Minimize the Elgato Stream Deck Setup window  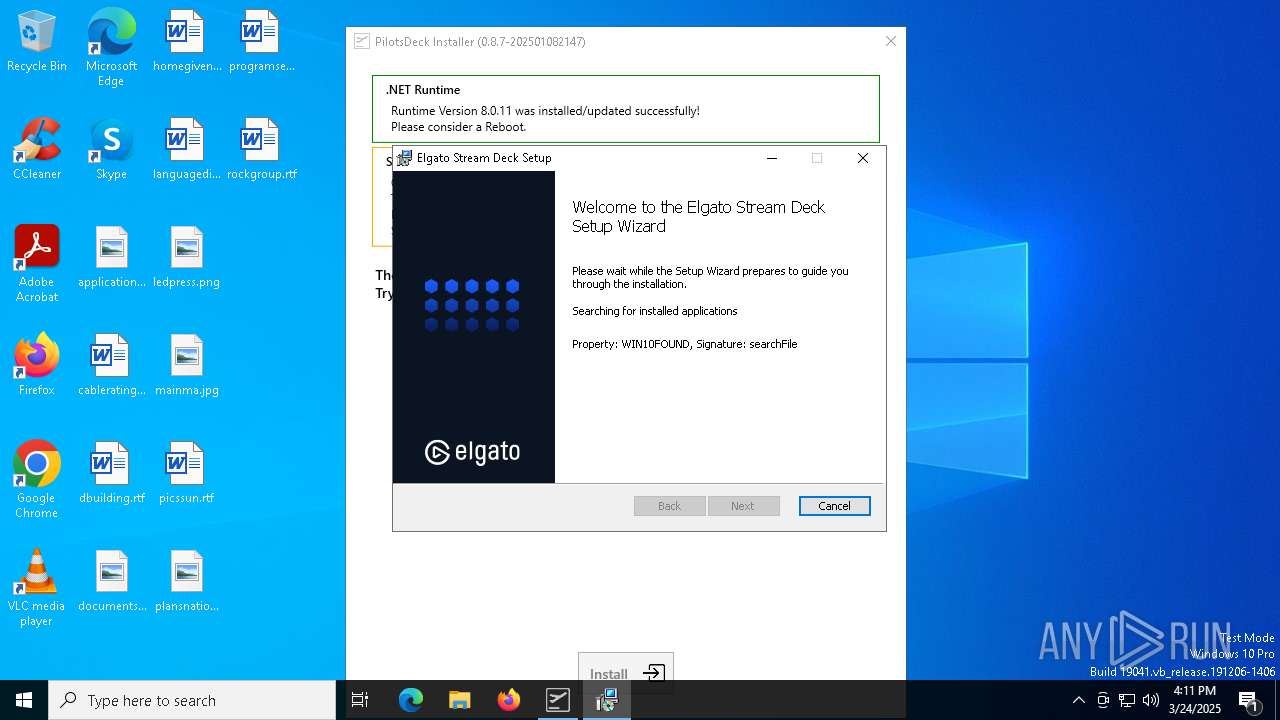pos(772,158)
